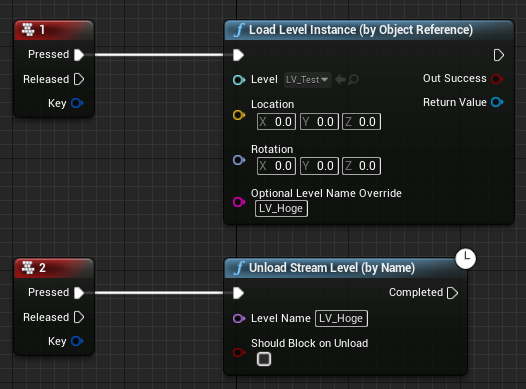Click Should Block on Unload boolean pin
This screenshot has width=526, height=389.
point(239,352)
